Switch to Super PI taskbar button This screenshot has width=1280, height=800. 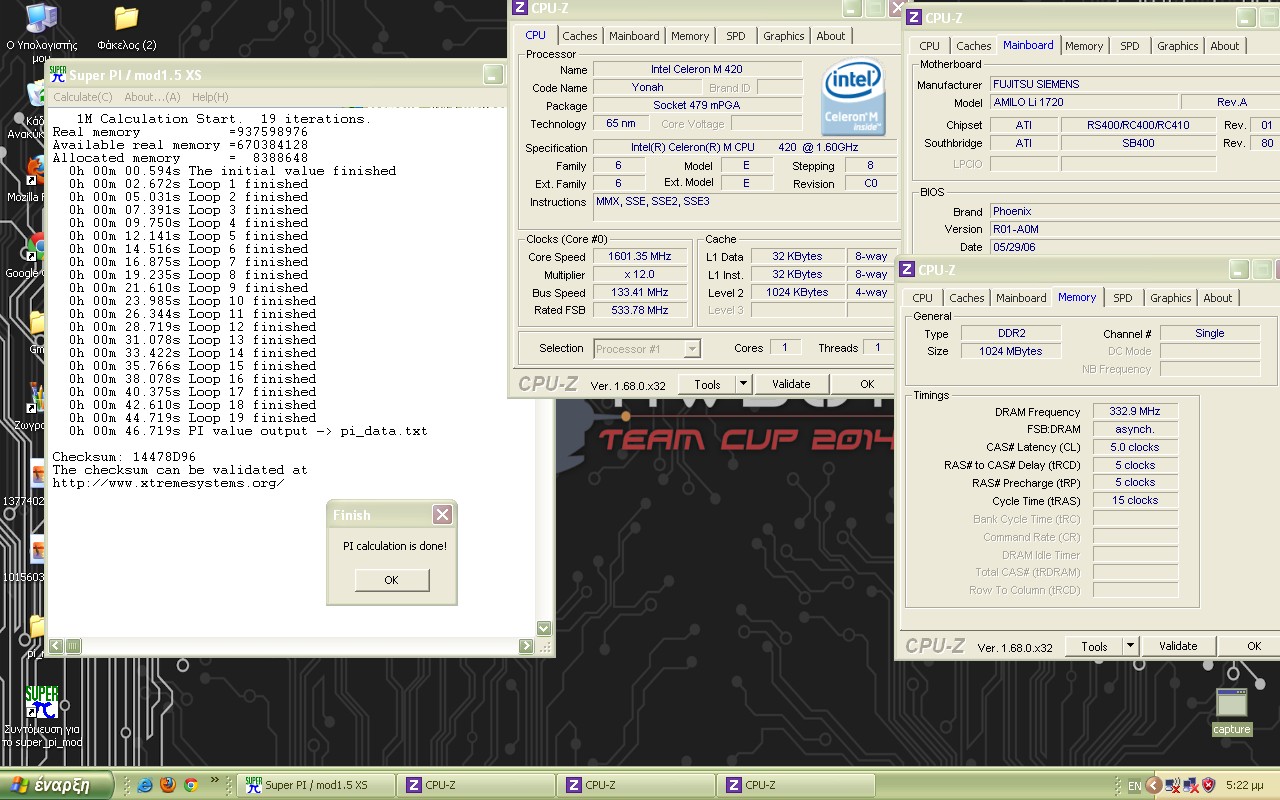point(316,785)
